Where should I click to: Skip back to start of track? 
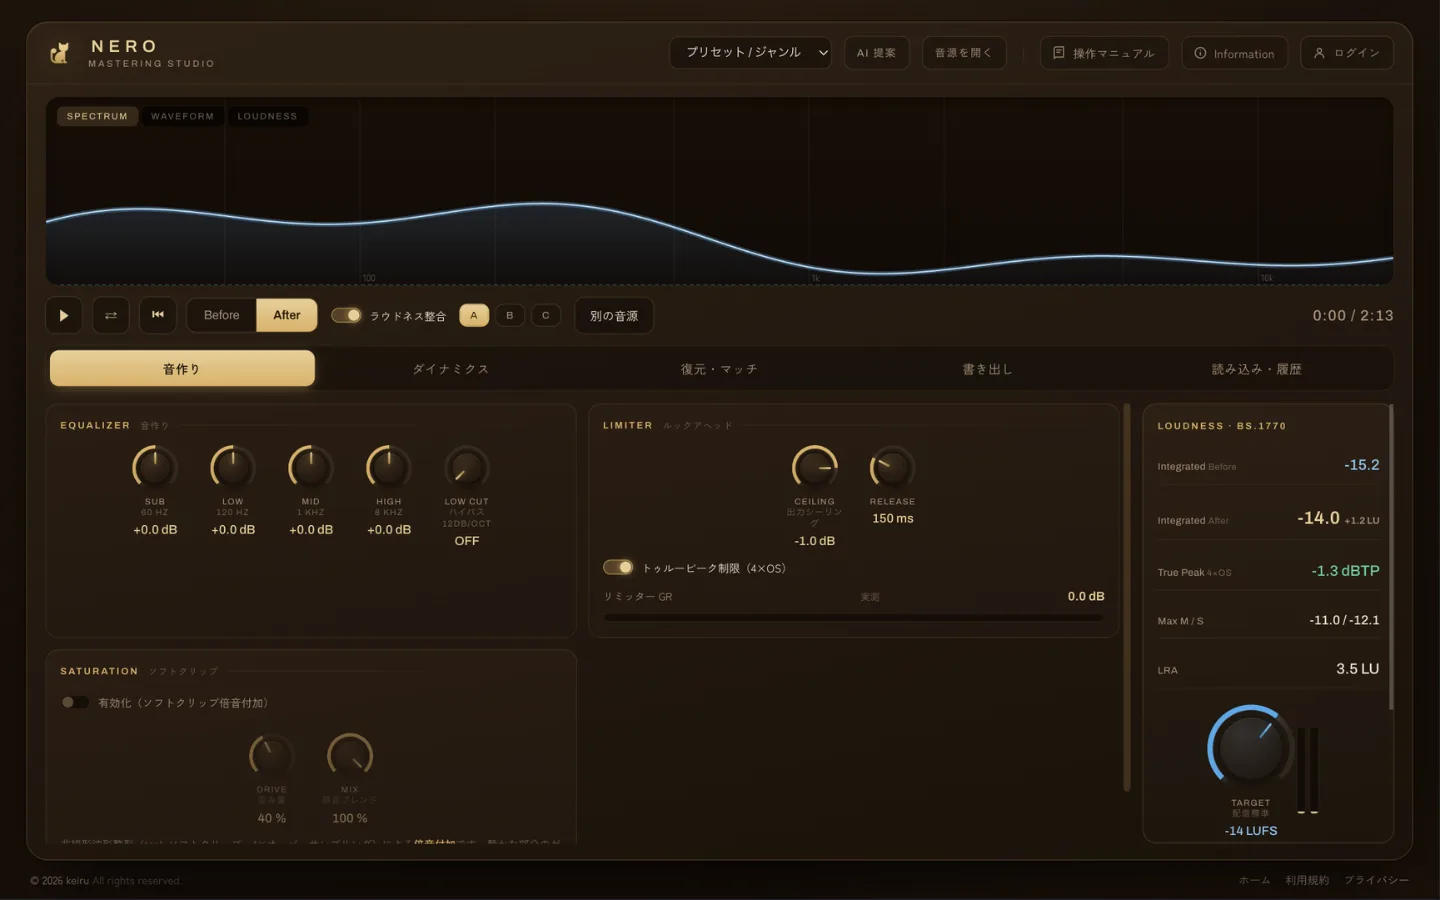coord(158,315)
